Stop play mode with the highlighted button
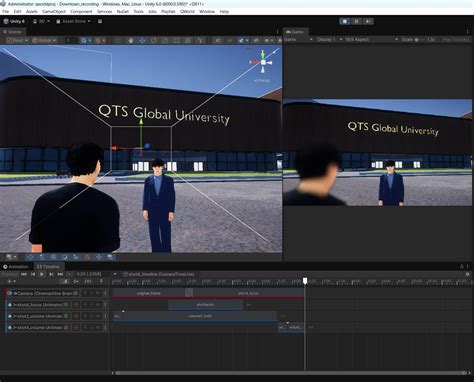This screenshot has width=474, height=382. 345,21
